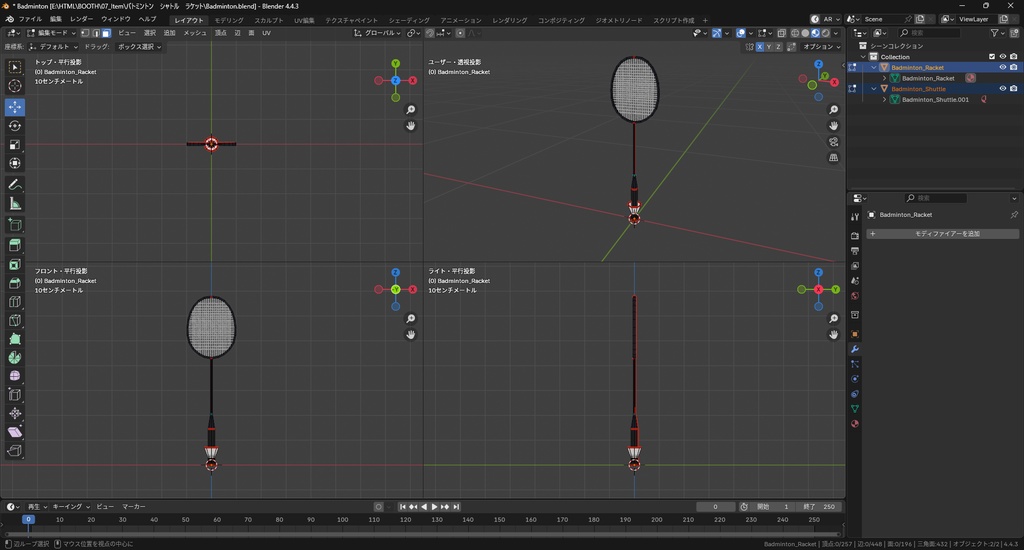This screenshot has height=550, width=1024.
Task: Uncheck the Collection exclude checkbox
Action: (x=991, y=57)
